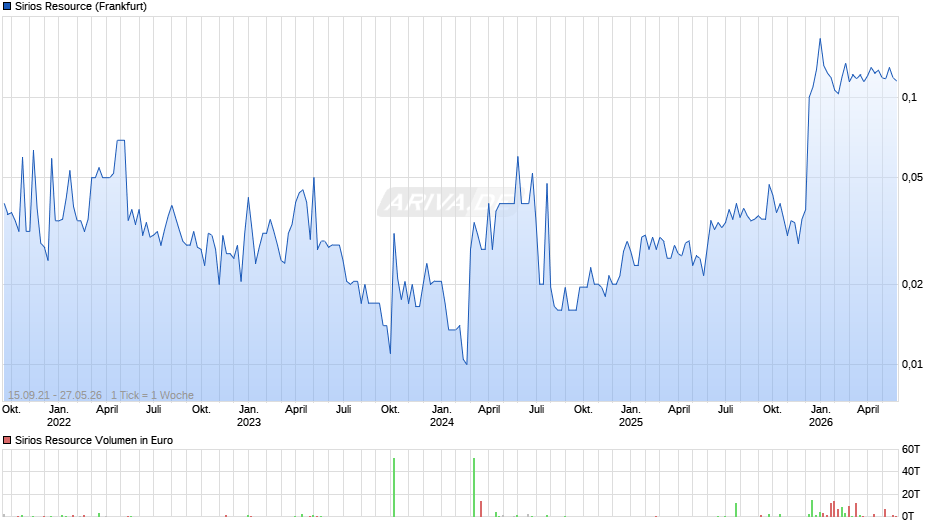940x526 pixels.
Task: Click the 0,02 price axis label
Action: pyautogui.click(x=912, y=284)
